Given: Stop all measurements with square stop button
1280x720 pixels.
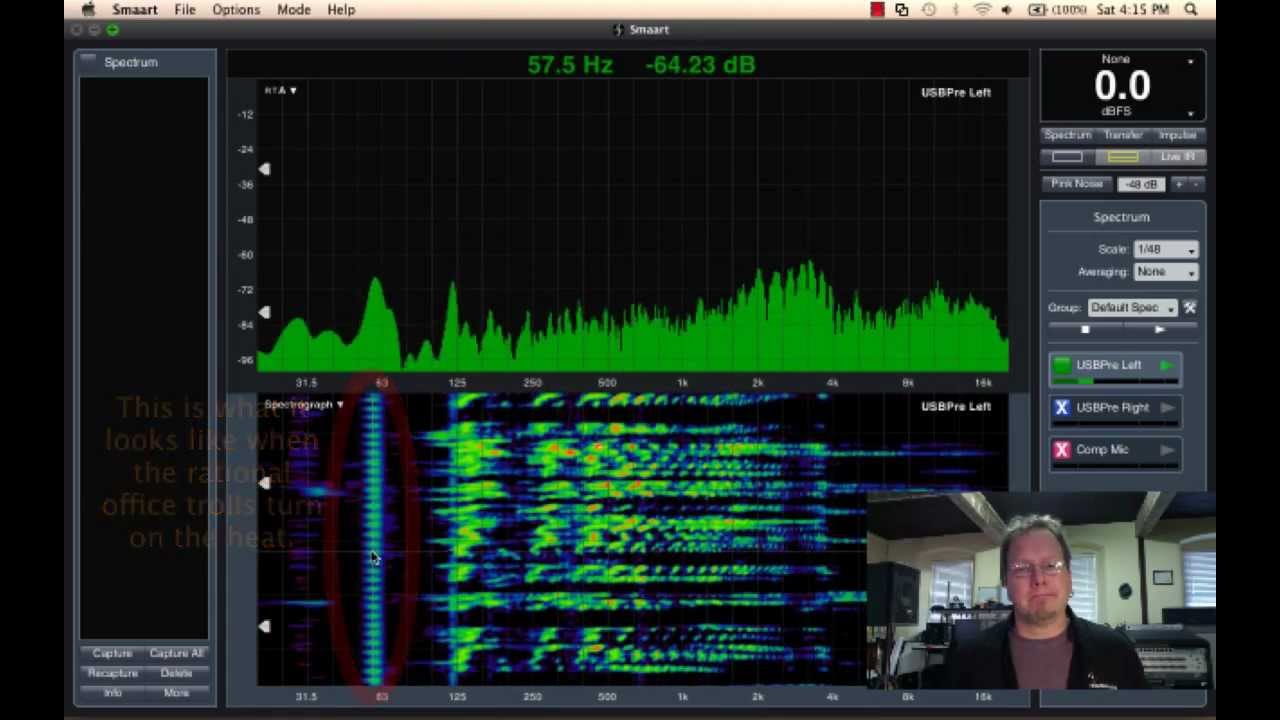Looking at the screenshot, I should 1085,330.
